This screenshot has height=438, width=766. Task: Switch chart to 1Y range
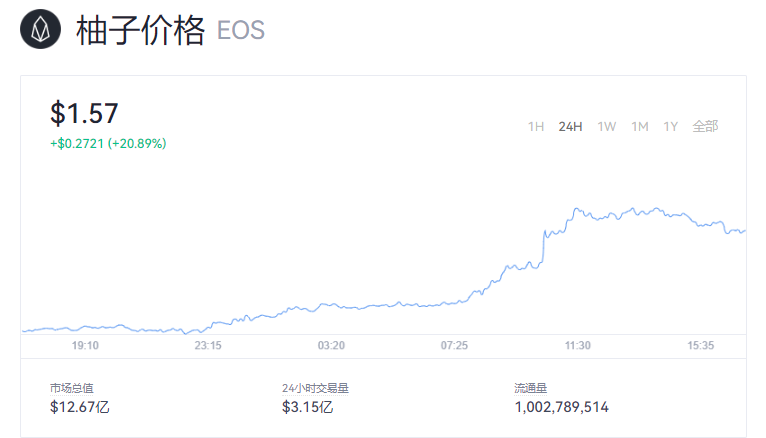point(670,126)
